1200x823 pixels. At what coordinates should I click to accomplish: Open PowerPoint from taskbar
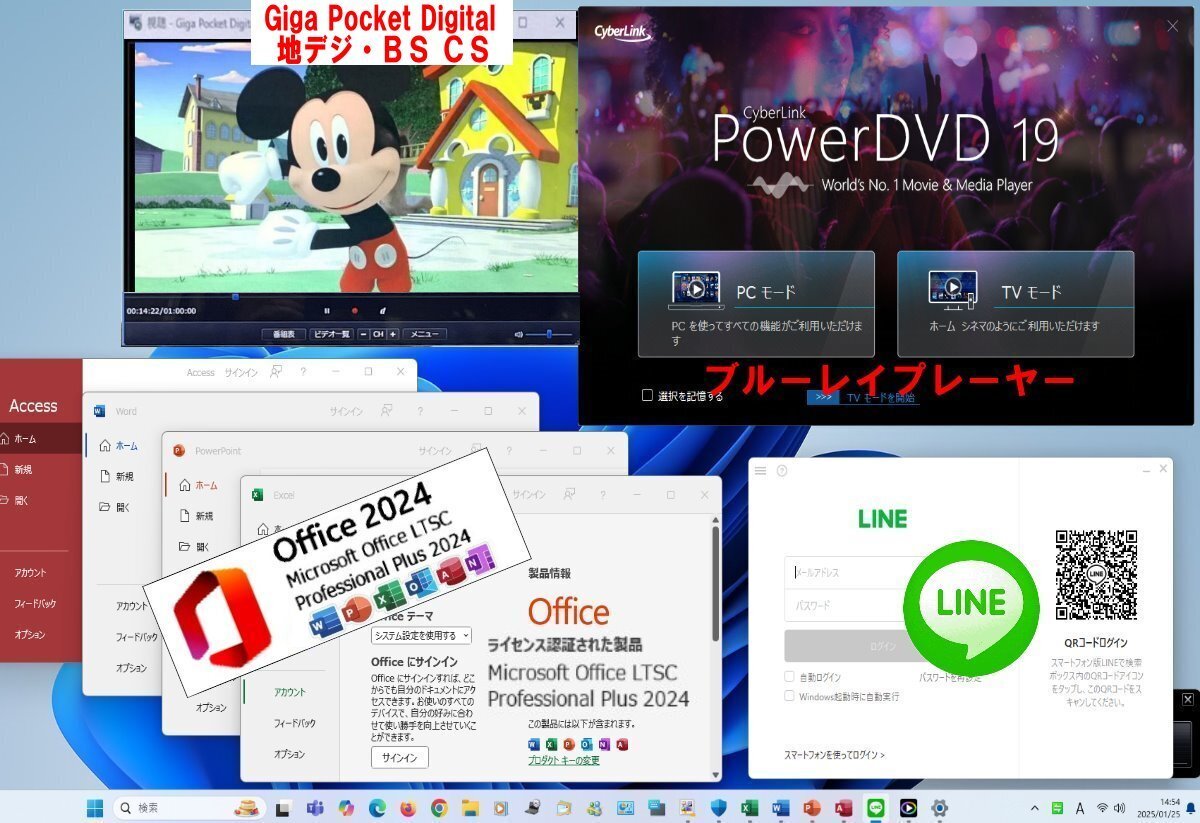812,807
